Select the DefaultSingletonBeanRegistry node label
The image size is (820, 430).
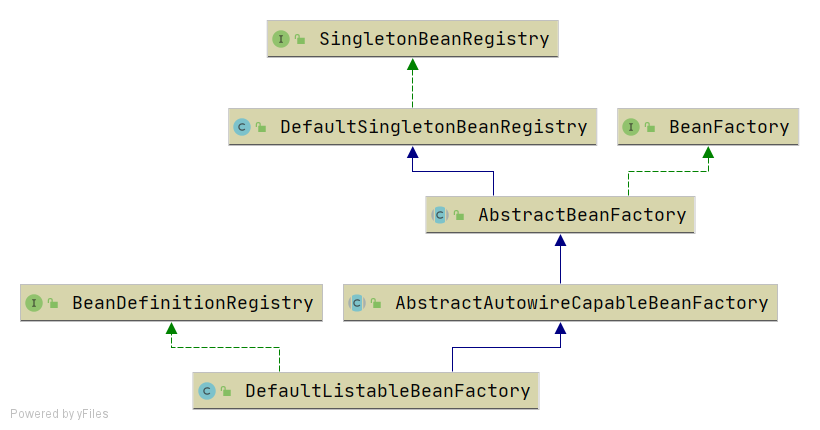433,127
